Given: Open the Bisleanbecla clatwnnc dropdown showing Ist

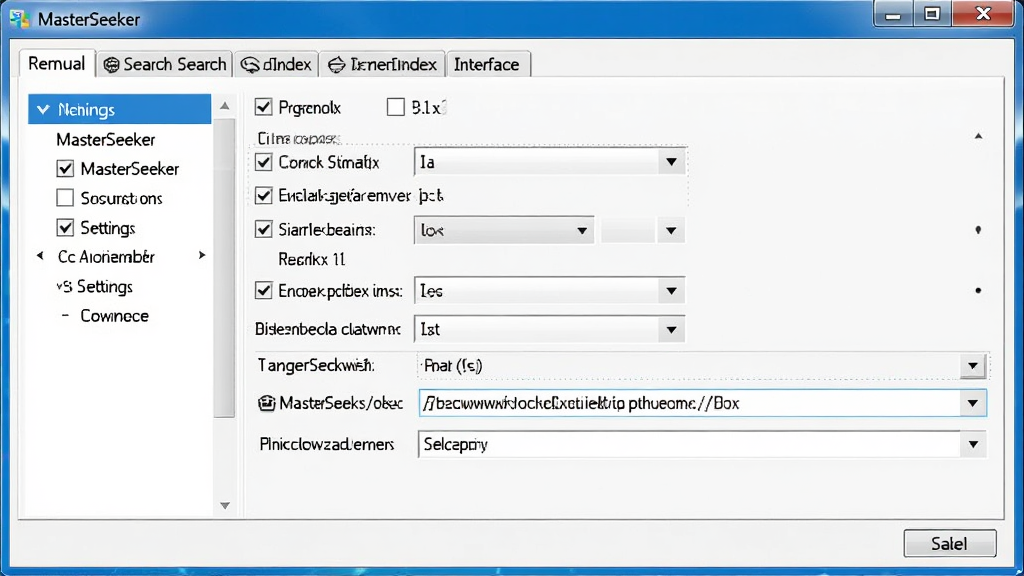Looking at the screenshot, I should click(549, 330).
